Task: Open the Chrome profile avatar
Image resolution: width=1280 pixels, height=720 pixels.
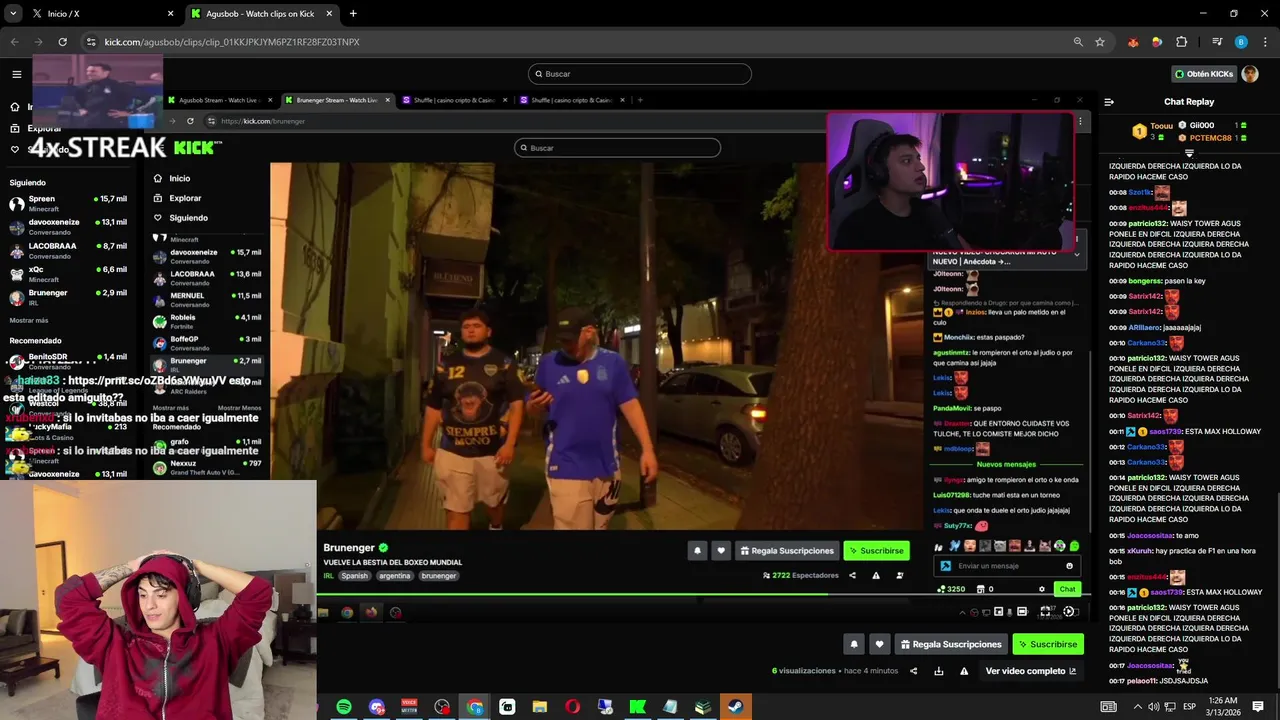Action: point(1241,42)
